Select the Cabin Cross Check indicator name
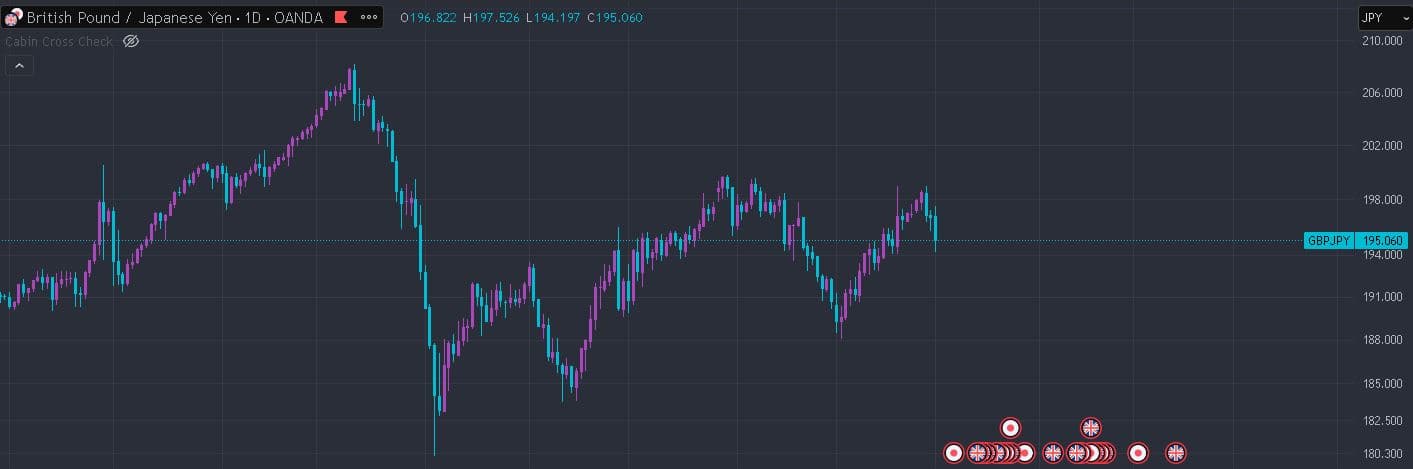This screenshot has height=469, width=1413. click(x=59, y=41)
